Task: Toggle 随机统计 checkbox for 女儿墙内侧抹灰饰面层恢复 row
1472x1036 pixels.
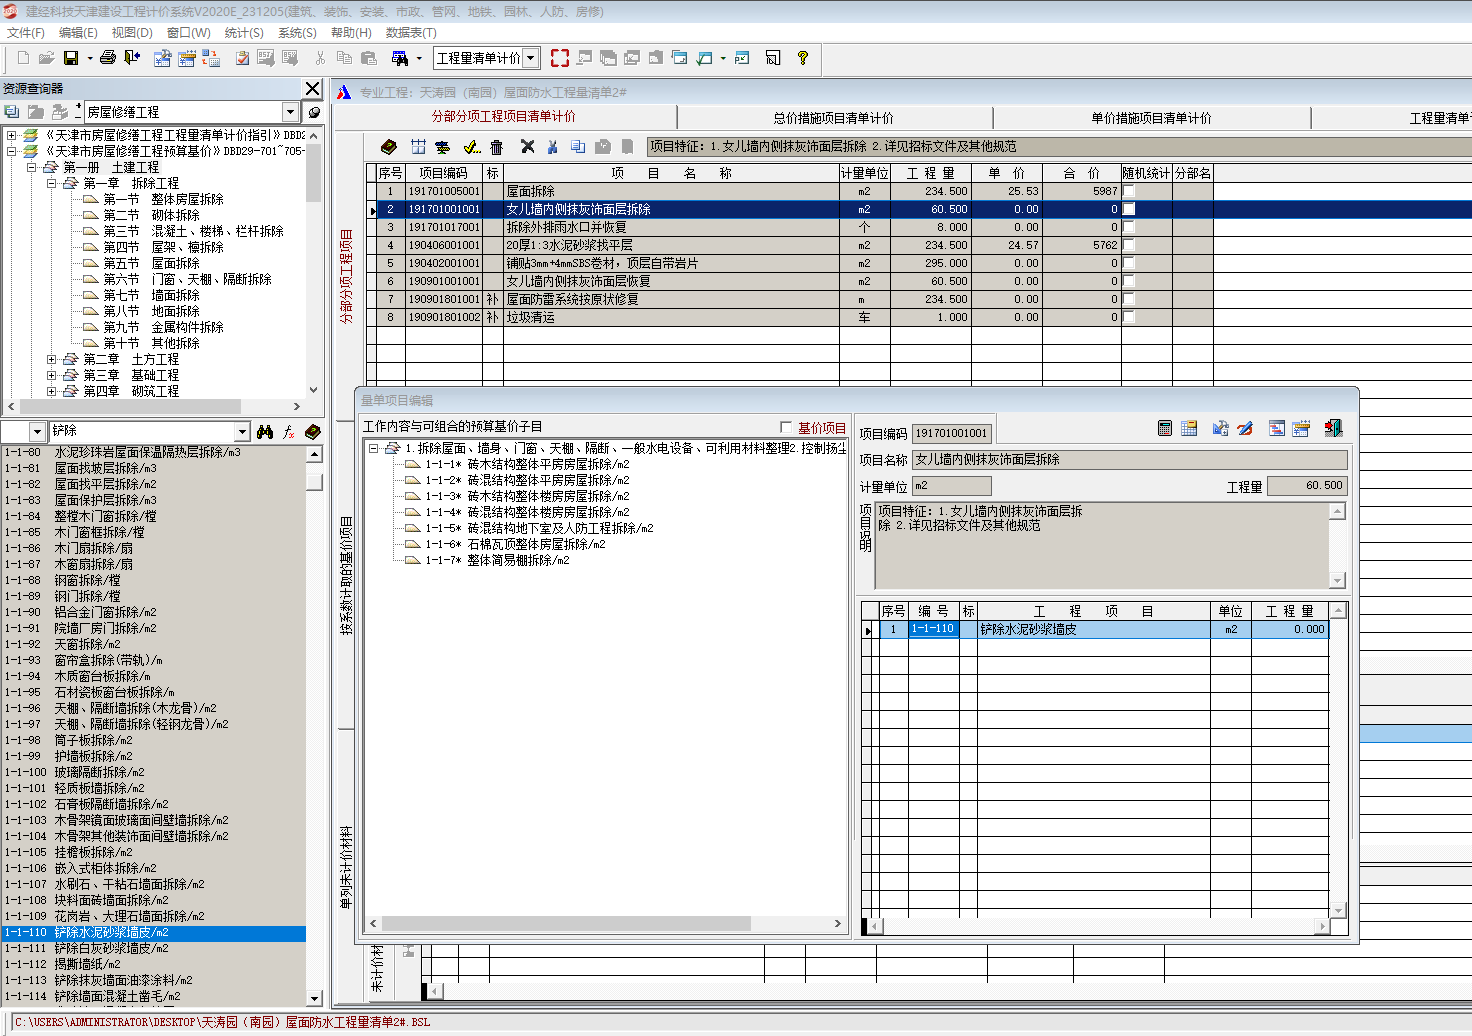Action: tap(1129, 281)
